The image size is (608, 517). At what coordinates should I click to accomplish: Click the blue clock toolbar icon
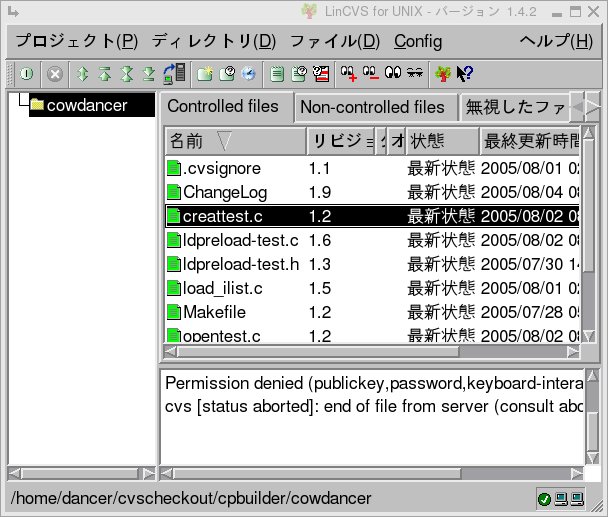pyautogui.click(x=249, y=74)
